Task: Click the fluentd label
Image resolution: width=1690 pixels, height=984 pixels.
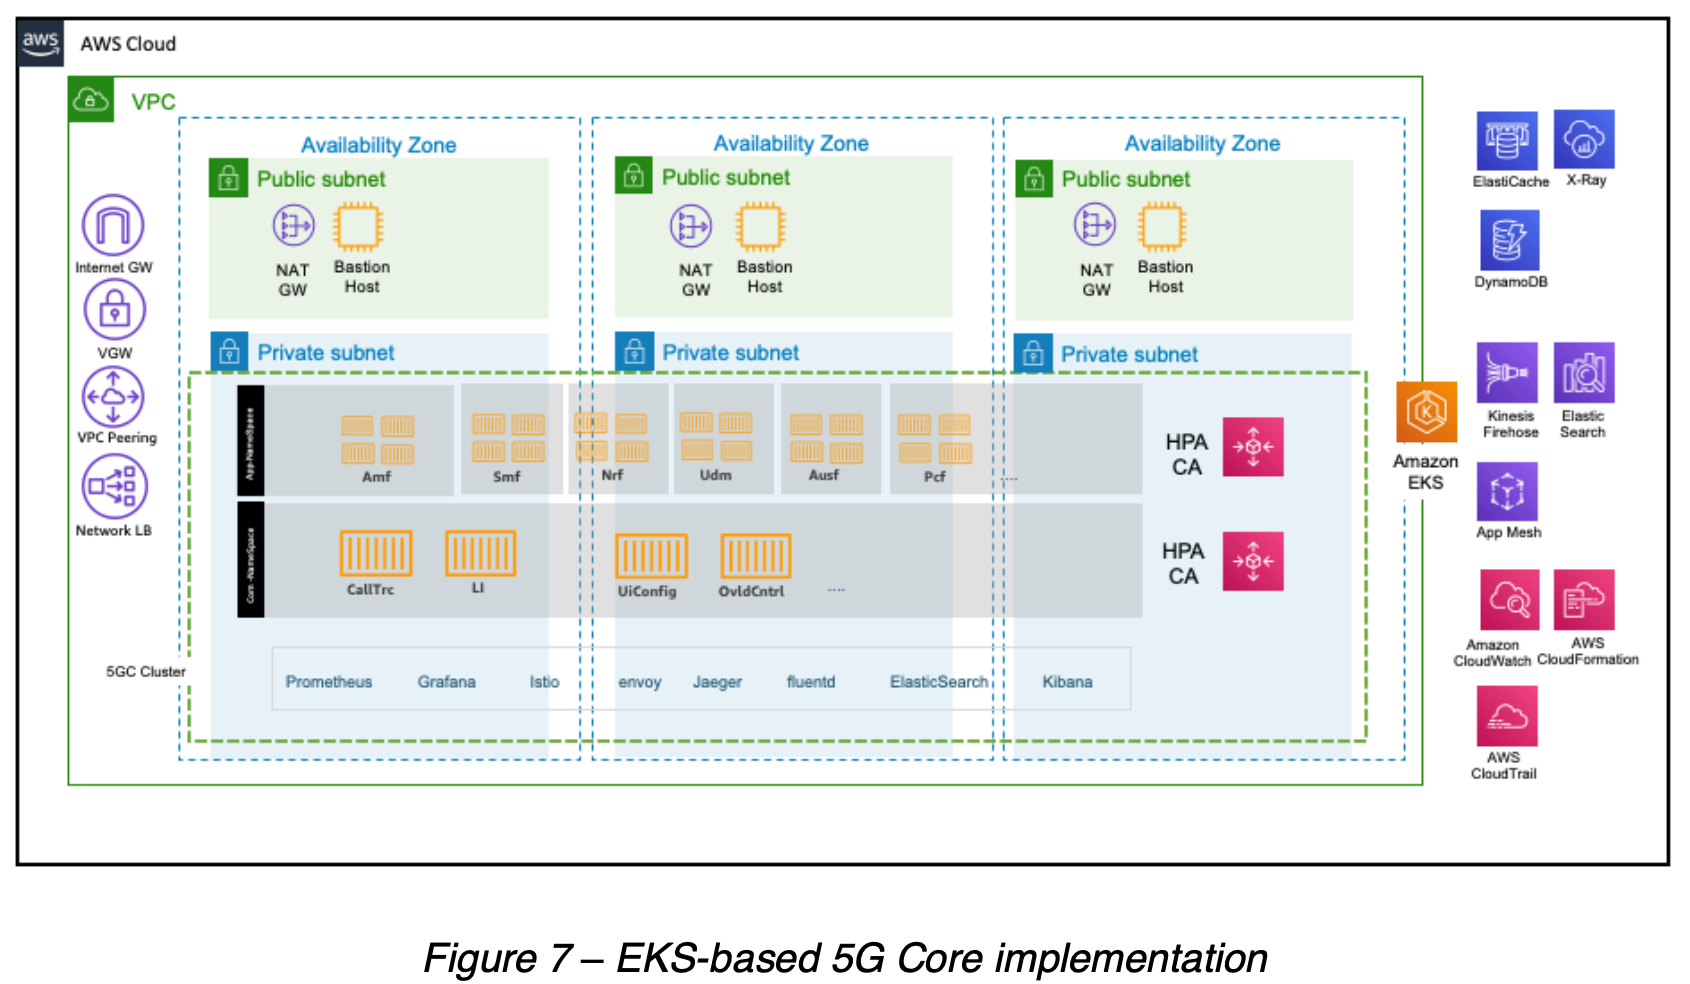Action: [x=811, y=681]
